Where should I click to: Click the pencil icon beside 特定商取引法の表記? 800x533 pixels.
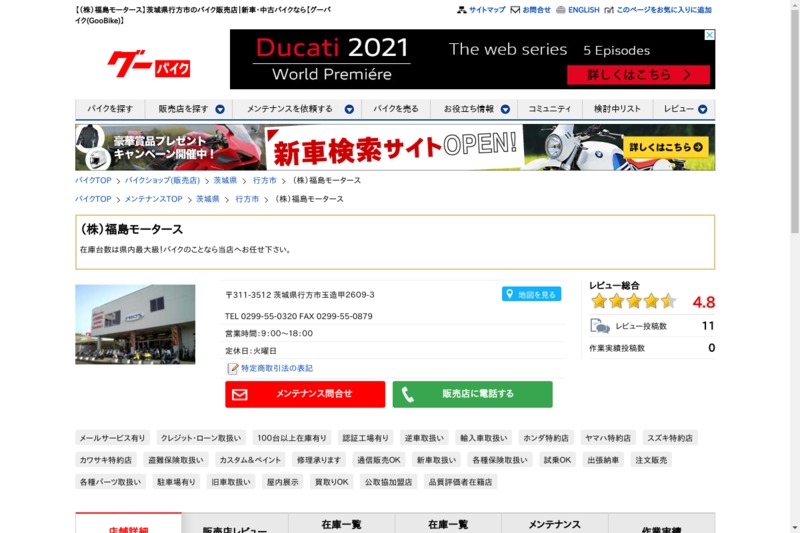click(233, 368)
